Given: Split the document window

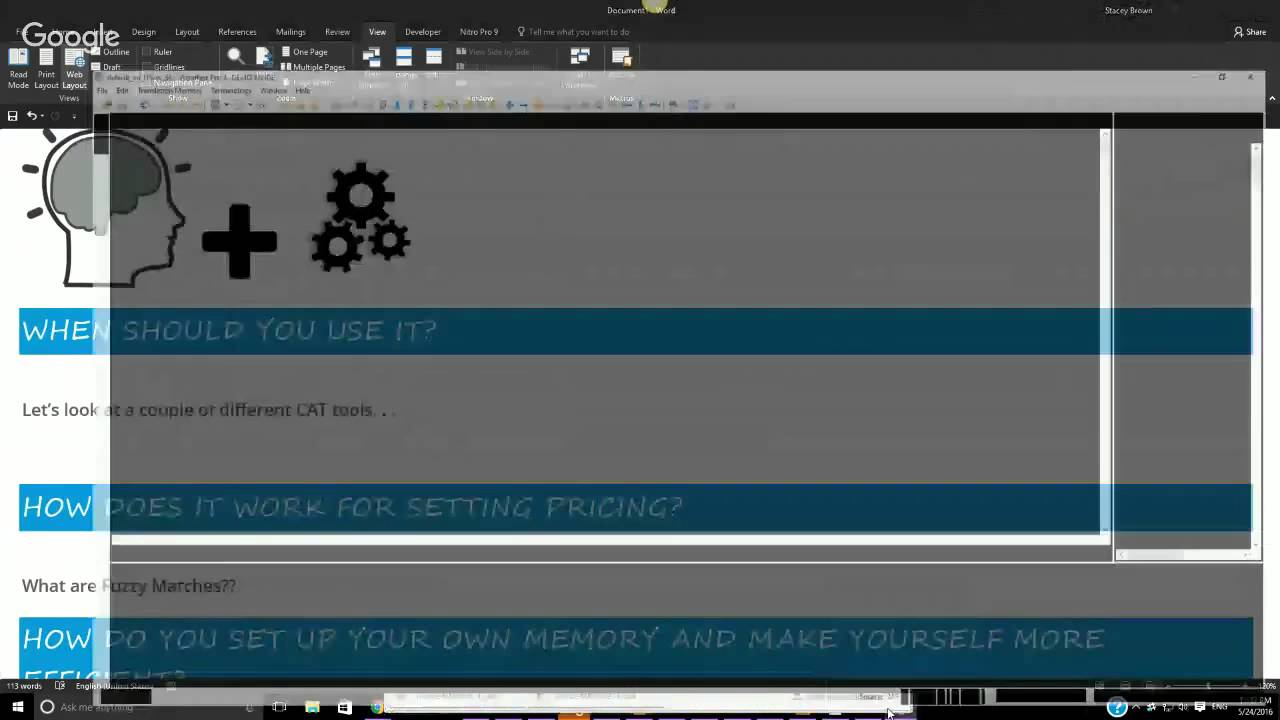Looking at the screenshot, I should [x=433, y=57].
